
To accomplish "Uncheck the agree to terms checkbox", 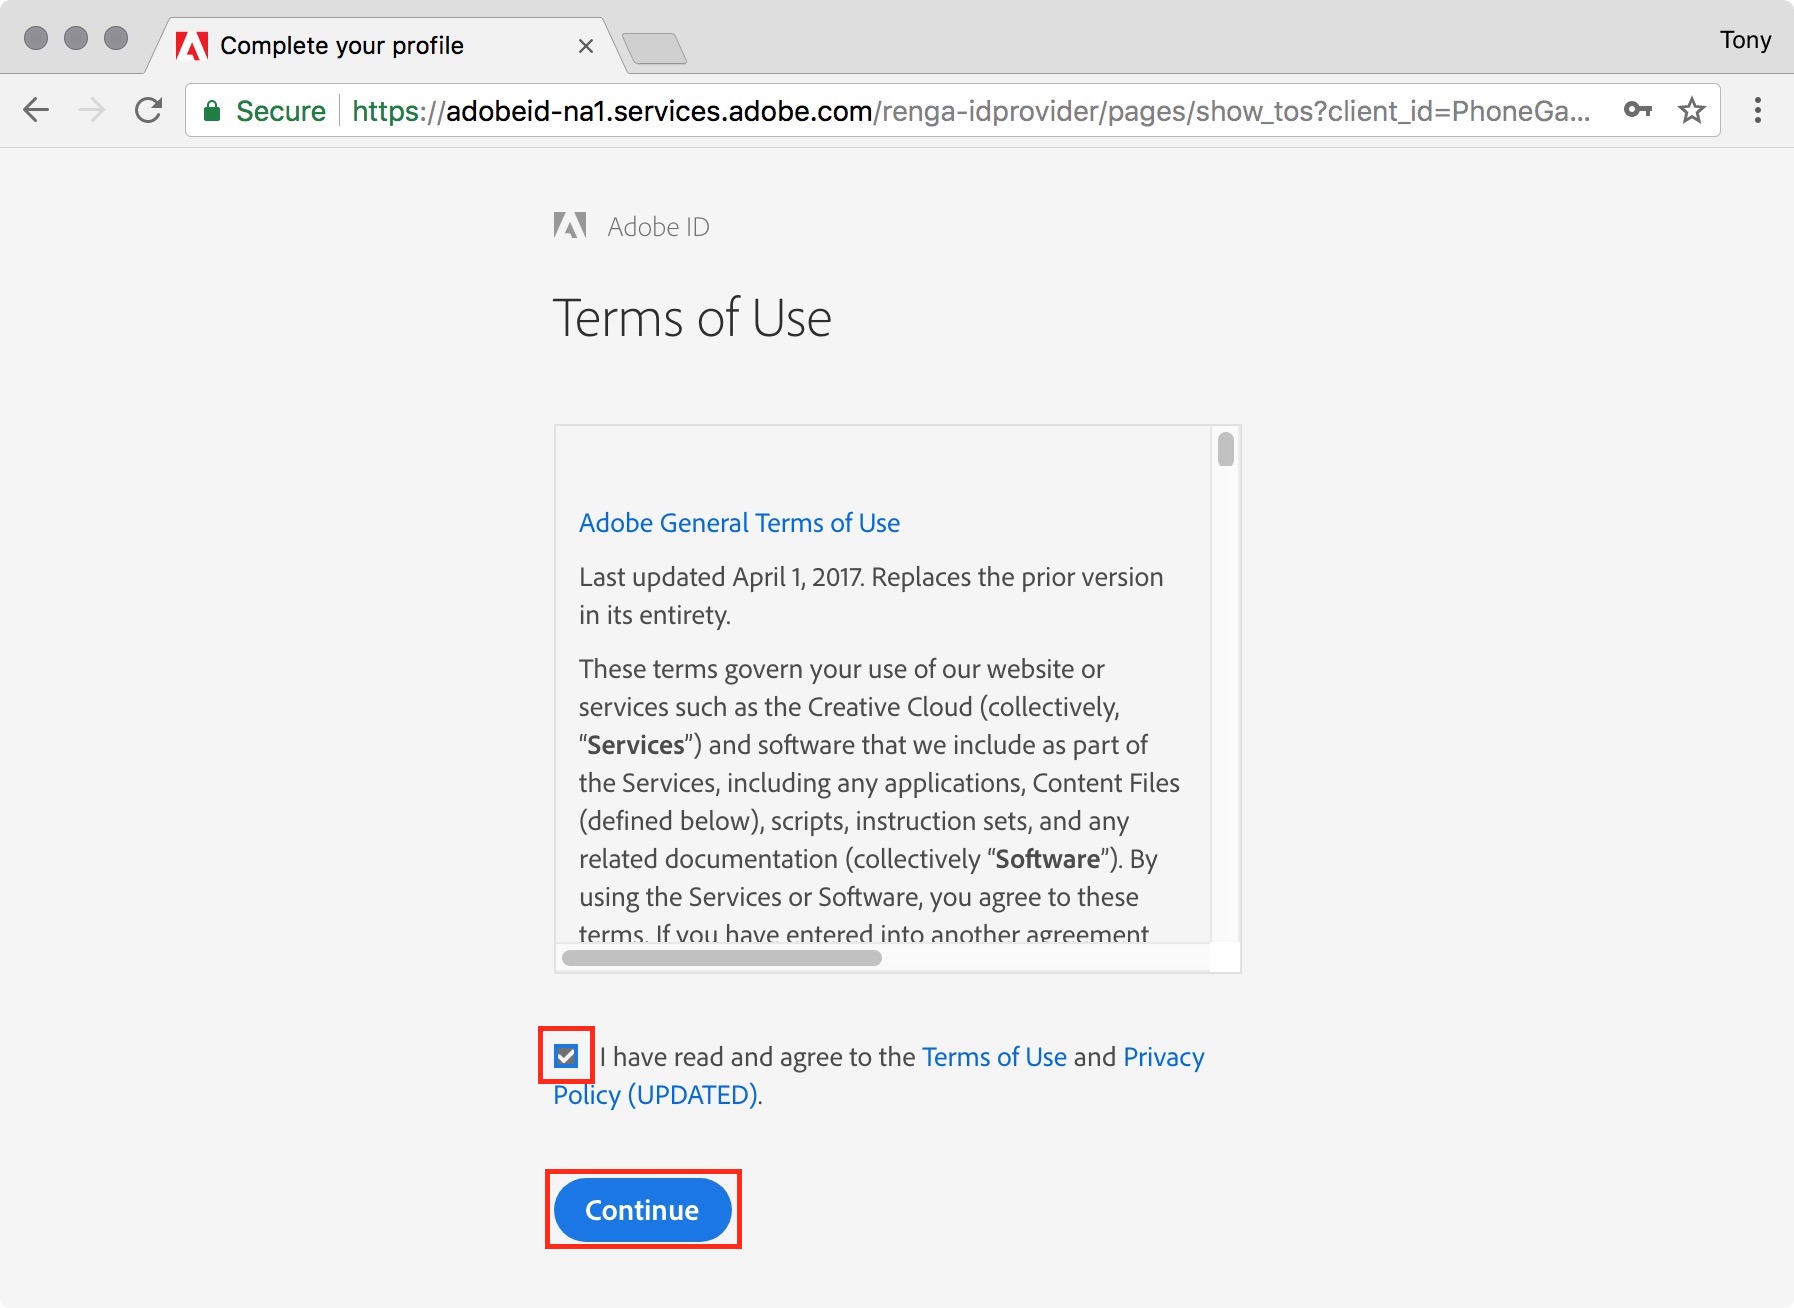I will click(566, 1056).
